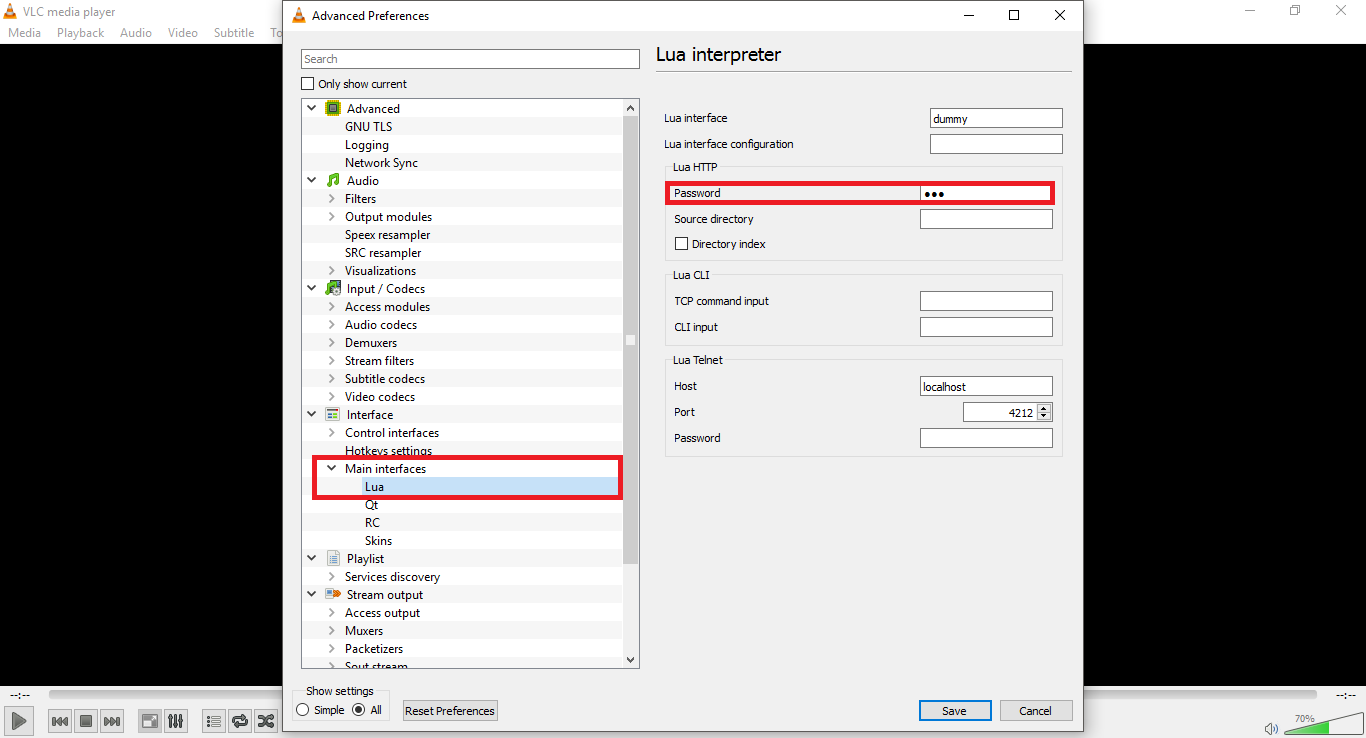Open the Video menu

click(183, 32)
